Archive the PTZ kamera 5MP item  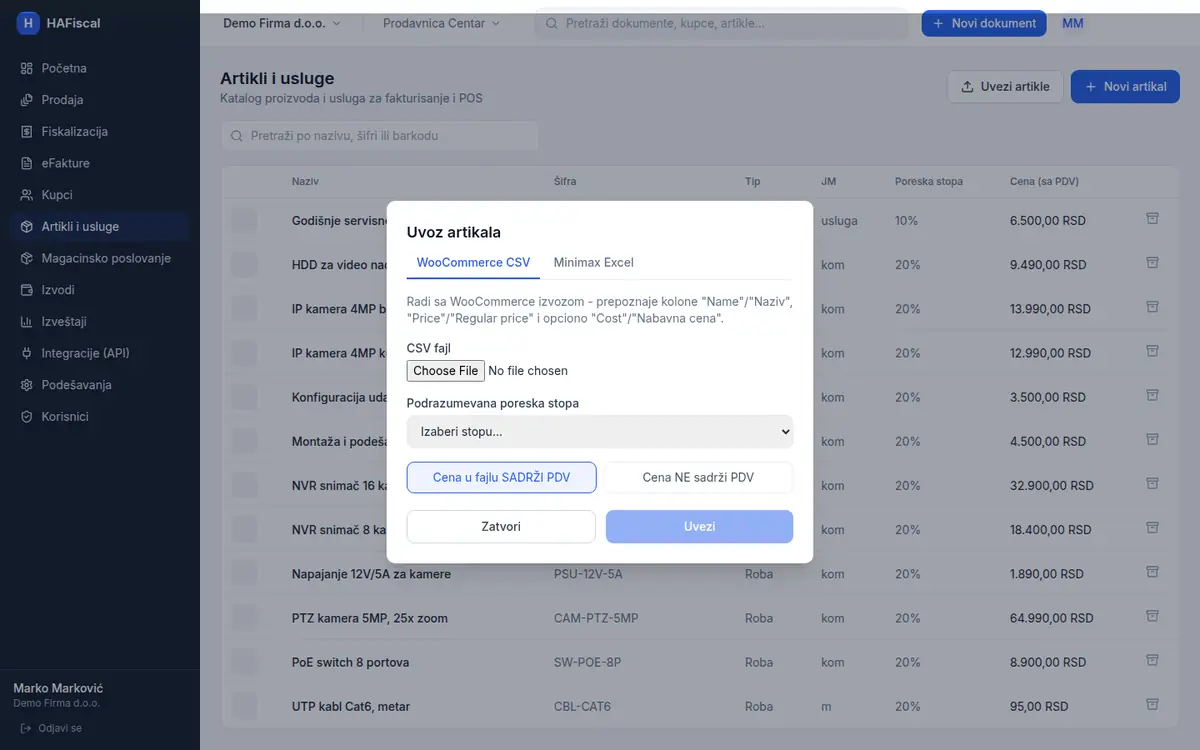tap(1152, 617)
